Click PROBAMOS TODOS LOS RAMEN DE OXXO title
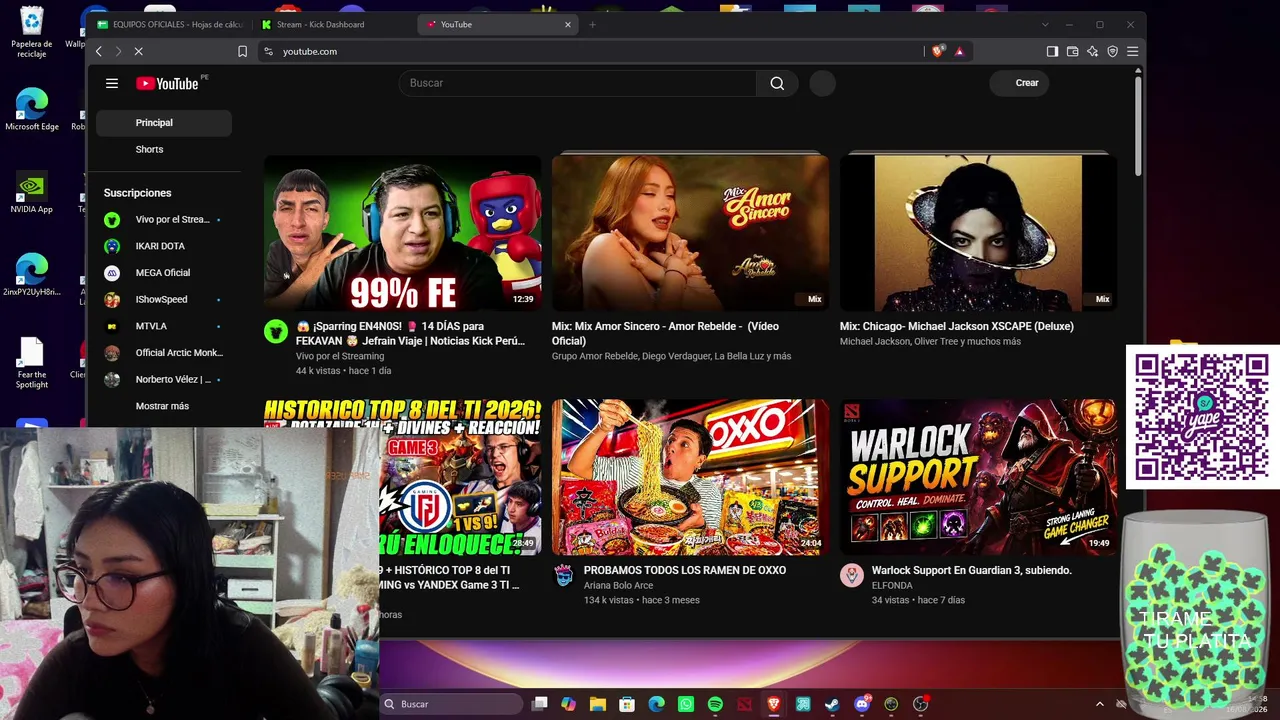This screenshot has height=720, width=1280. pyautogui.click(x=685, y=570)
